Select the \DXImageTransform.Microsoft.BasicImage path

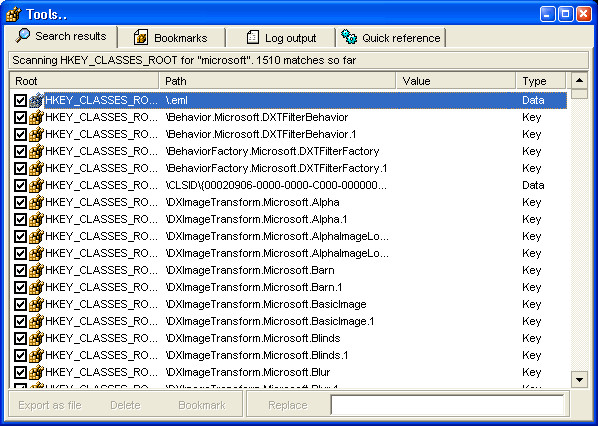[x=266, y=304]
